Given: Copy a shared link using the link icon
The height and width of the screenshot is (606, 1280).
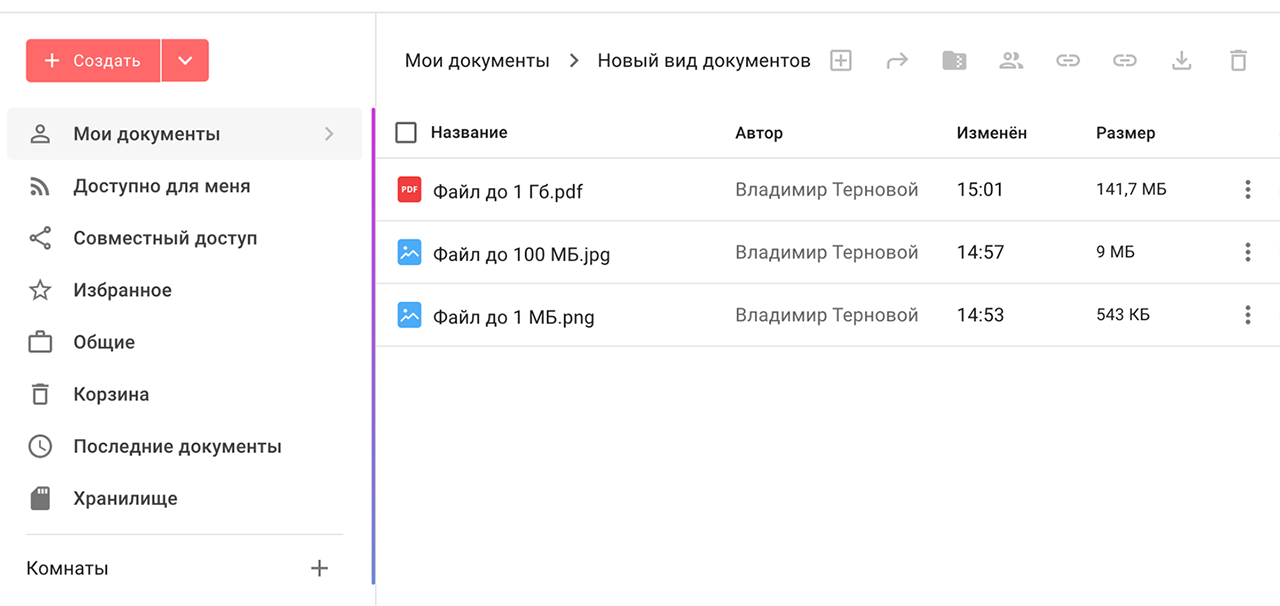Looking at the screenshot, I should point(1067,60).
